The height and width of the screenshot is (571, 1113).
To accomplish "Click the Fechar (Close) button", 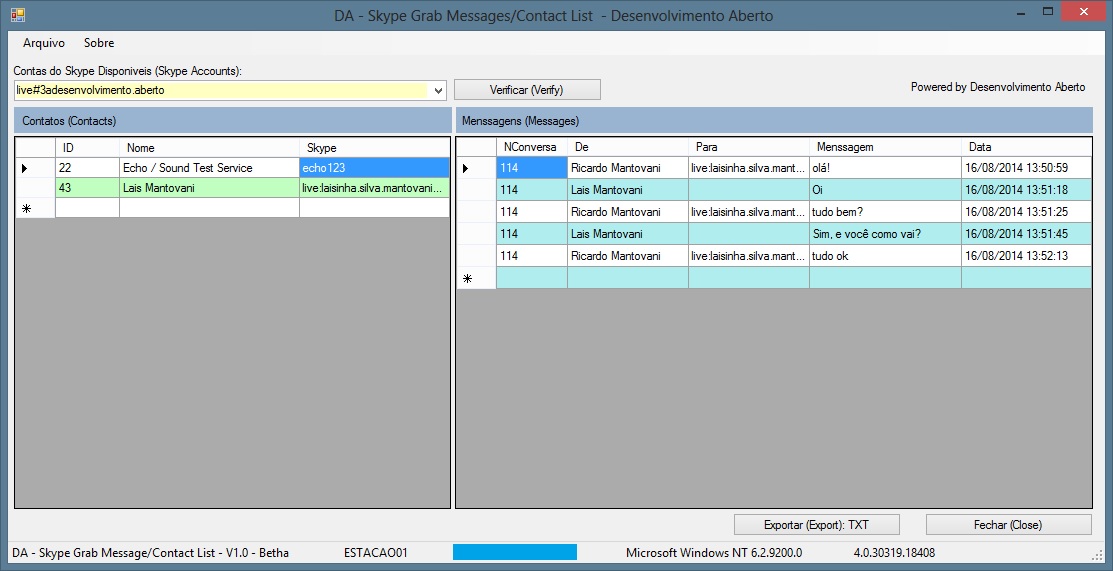I will click(1007, 525).
